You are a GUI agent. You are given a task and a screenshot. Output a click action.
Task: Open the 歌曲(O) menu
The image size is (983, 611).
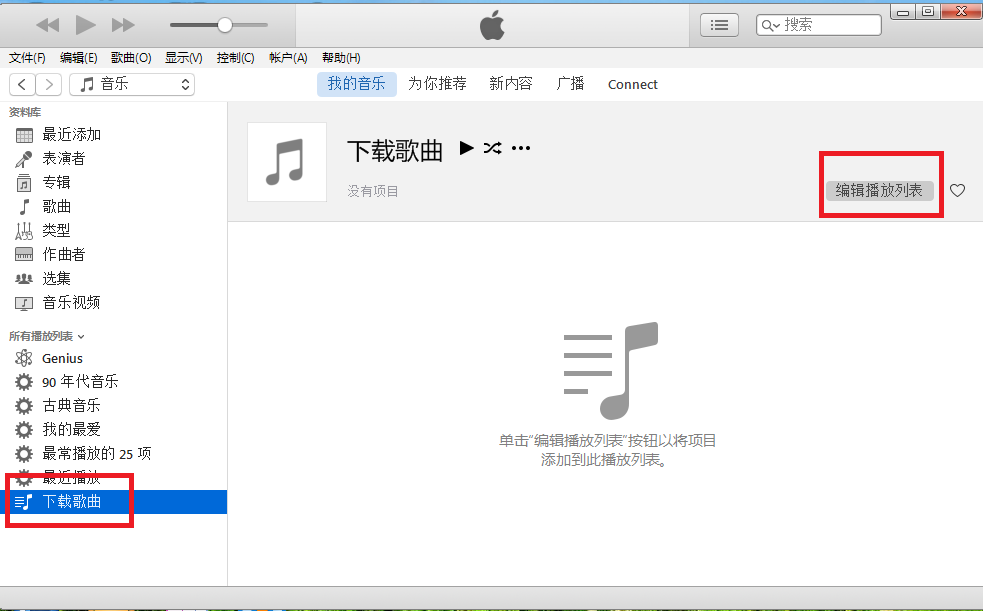click(x=131, y=58)
